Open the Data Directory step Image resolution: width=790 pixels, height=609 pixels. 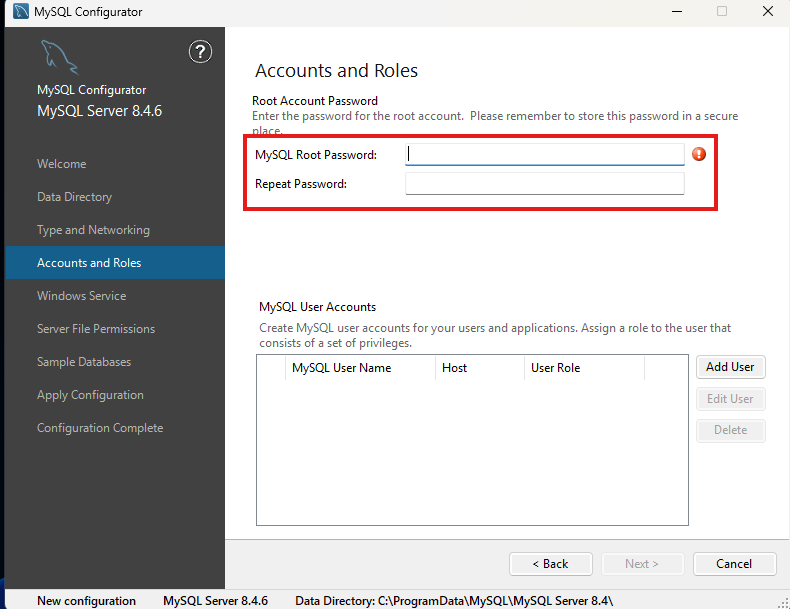75,197
